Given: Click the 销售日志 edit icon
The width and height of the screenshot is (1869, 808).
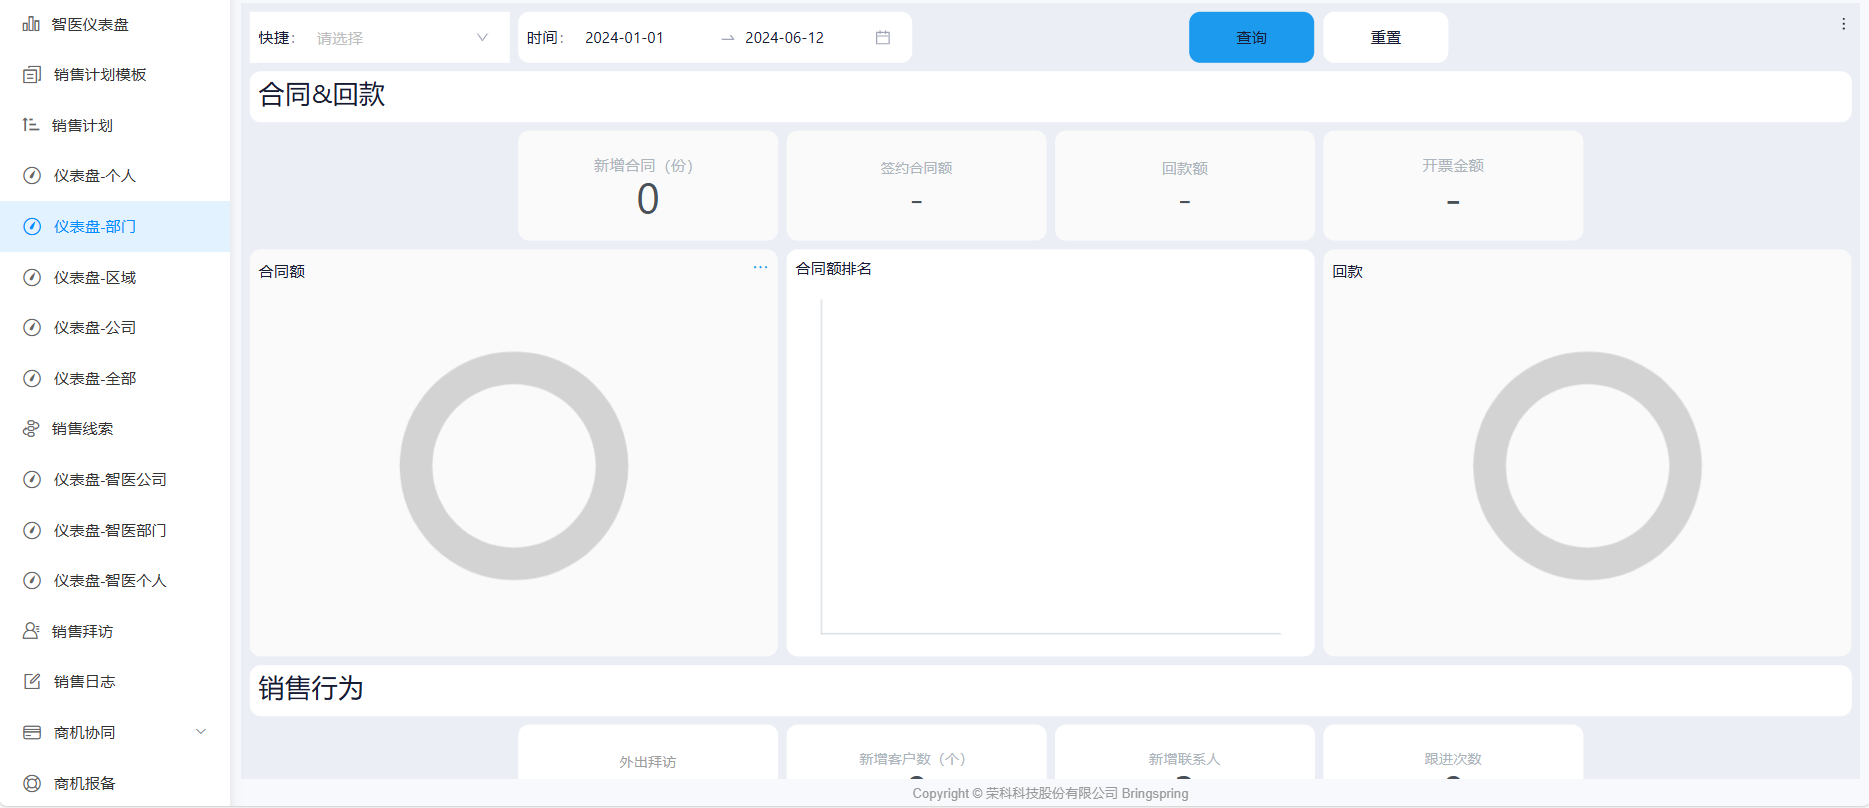Looking at the screenshot, I should [x=32, y=682].
